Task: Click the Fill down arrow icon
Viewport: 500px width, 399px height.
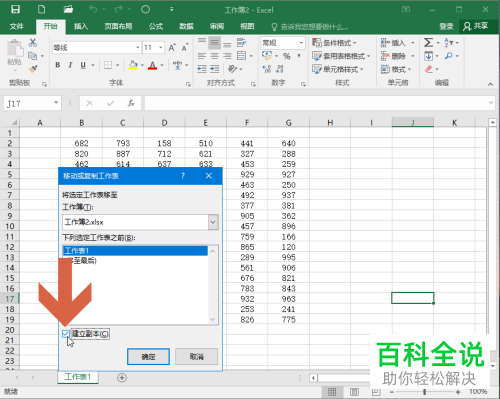Action: point(428,56)
